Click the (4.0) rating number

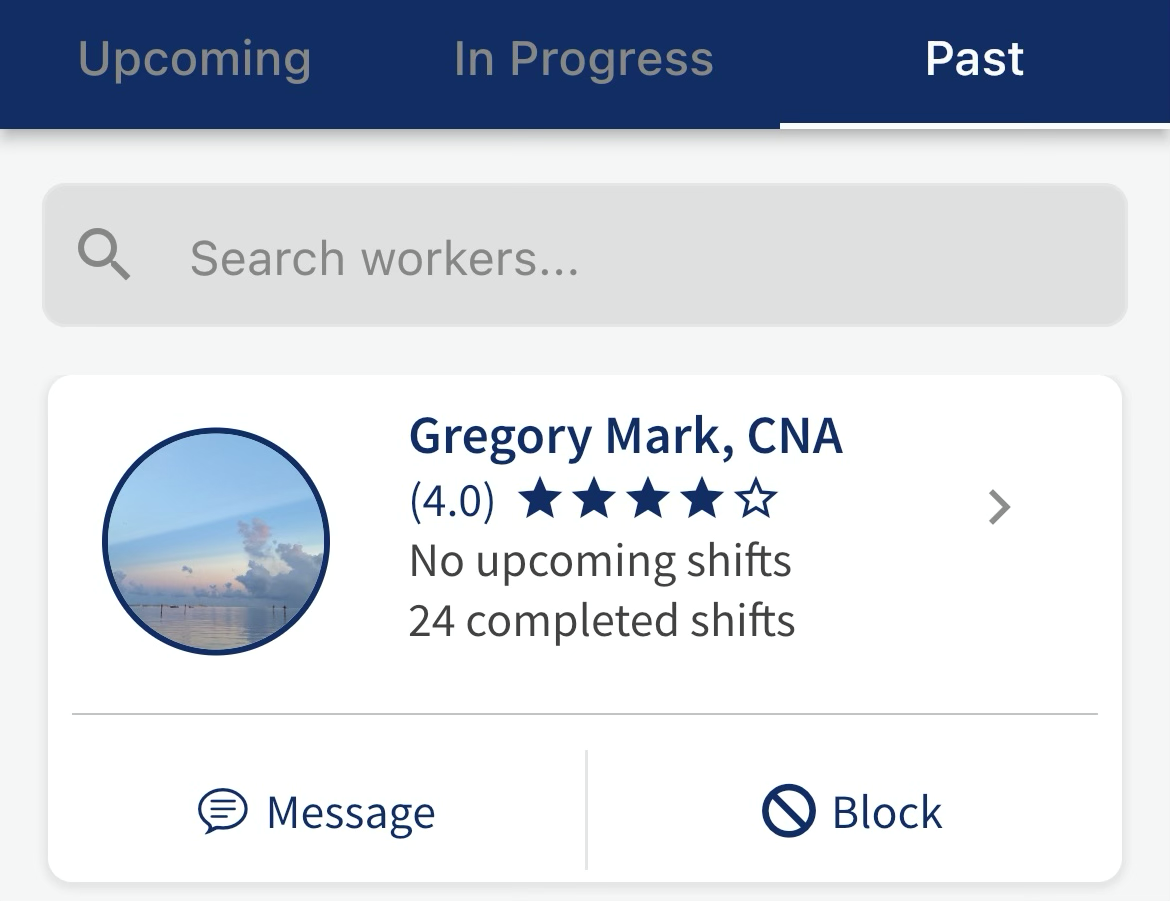(452, 500)
